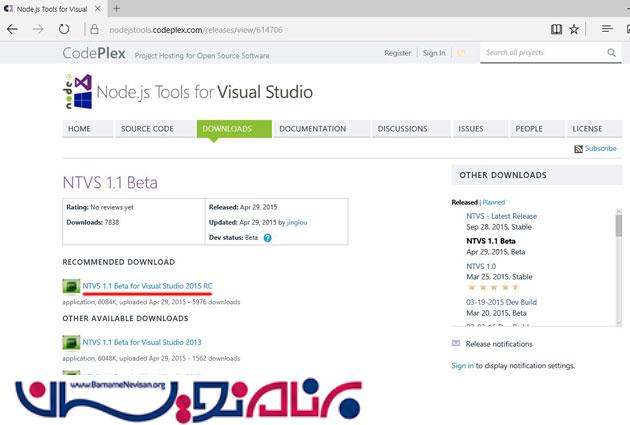Click the Release notifications label
The width and height of the screenshot is (630, 425).
[x=499, y=344]
